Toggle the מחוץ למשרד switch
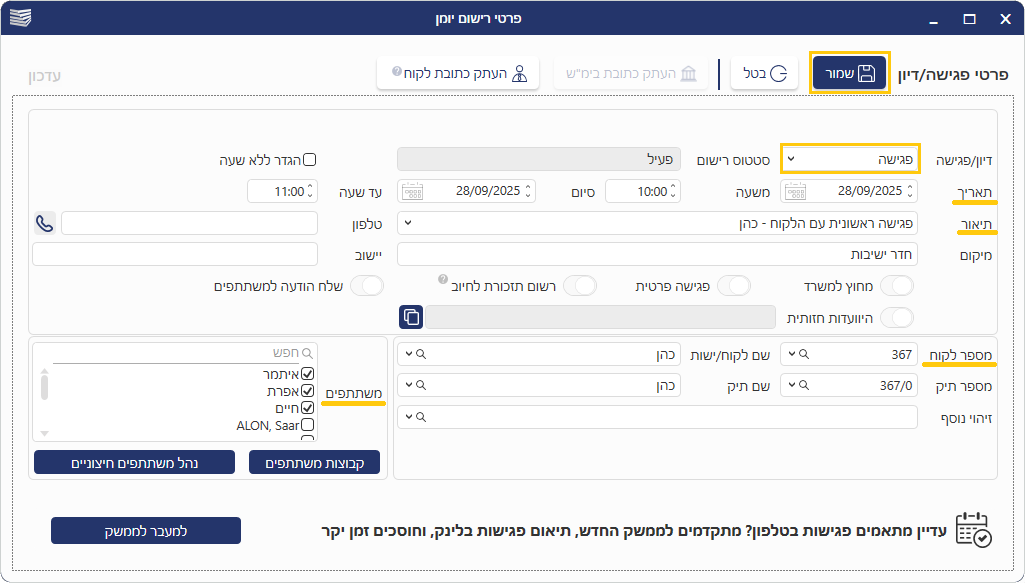The image size is (1025, 583). (x=897, y=286)
